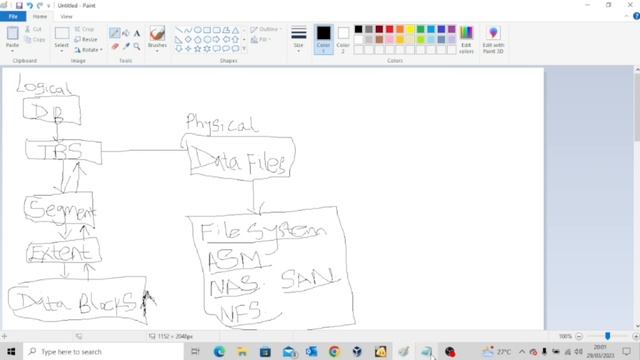Click the Paste clipboard icon
The width and height of the screenshot is (640, 360).
[x=12, y=33]
